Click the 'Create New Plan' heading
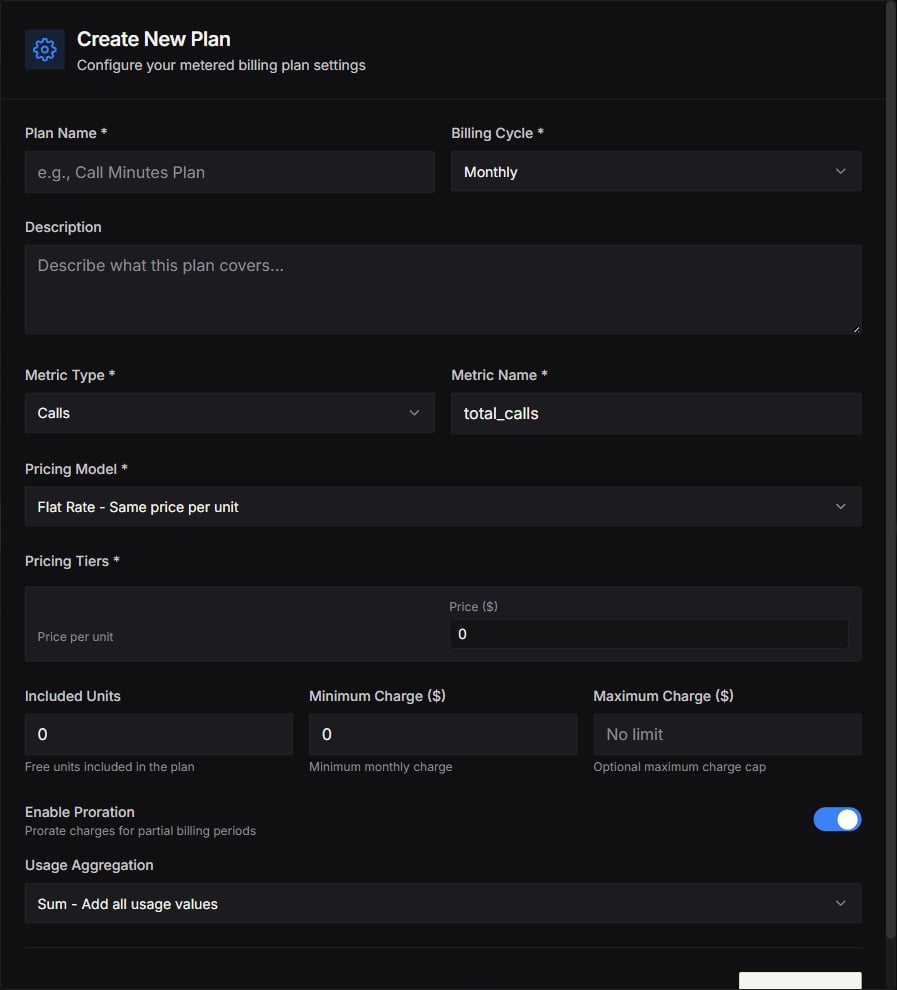 click(153, 39)
